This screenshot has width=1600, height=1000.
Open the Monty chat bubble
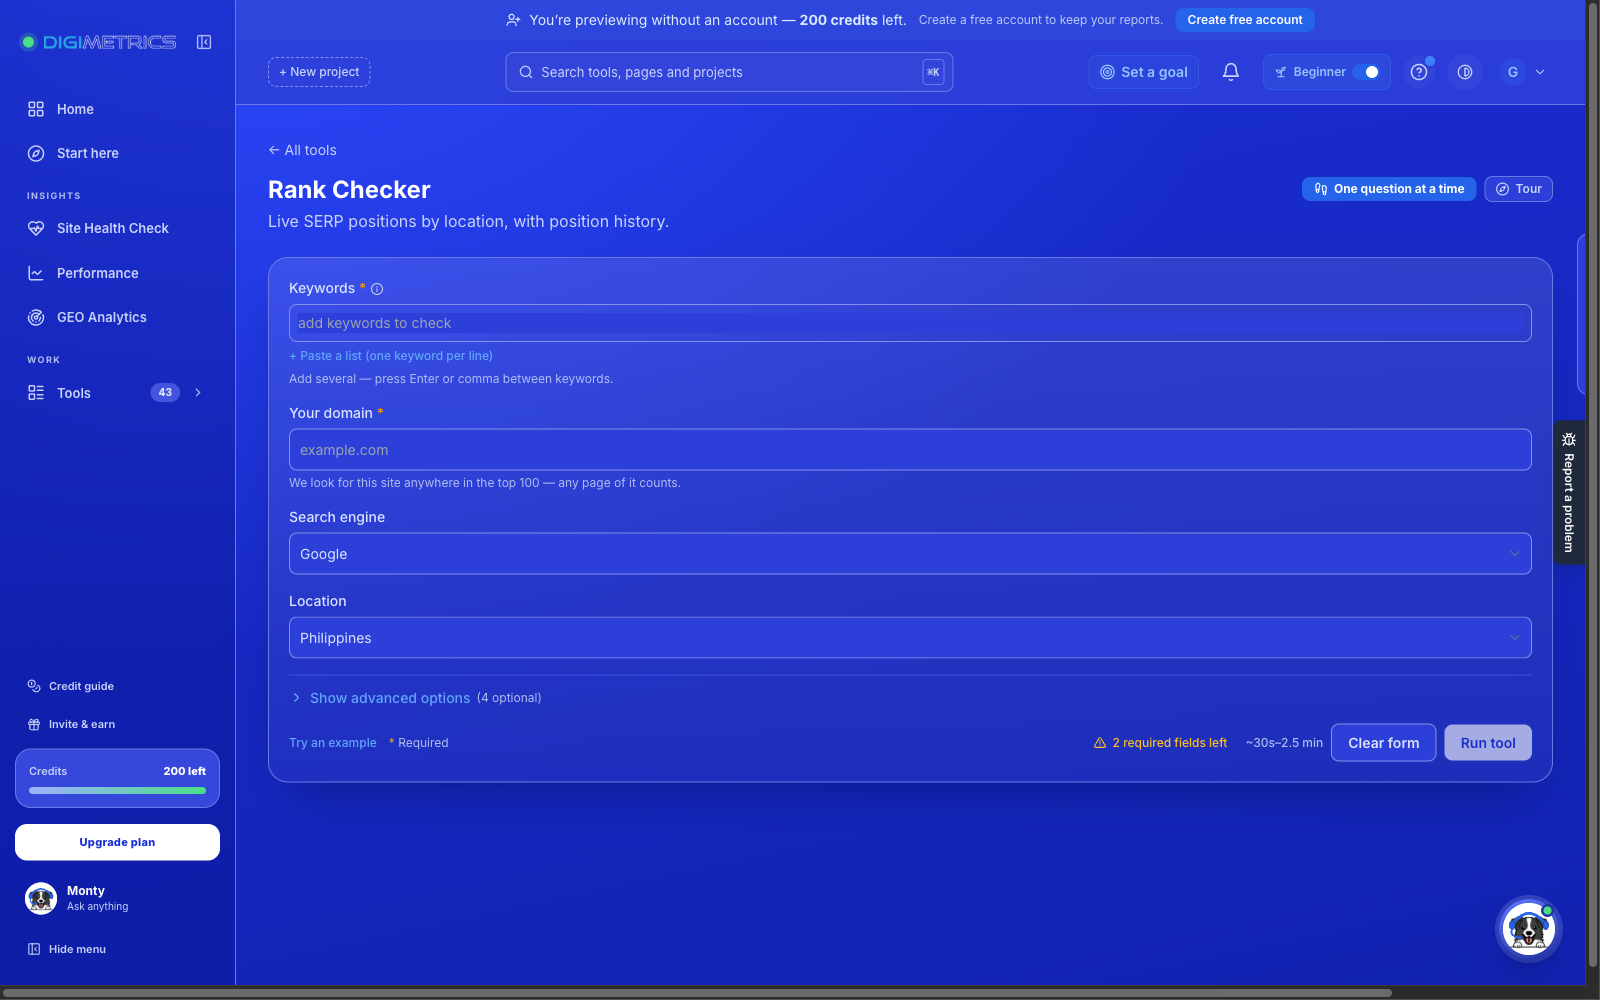[1528, 928]
